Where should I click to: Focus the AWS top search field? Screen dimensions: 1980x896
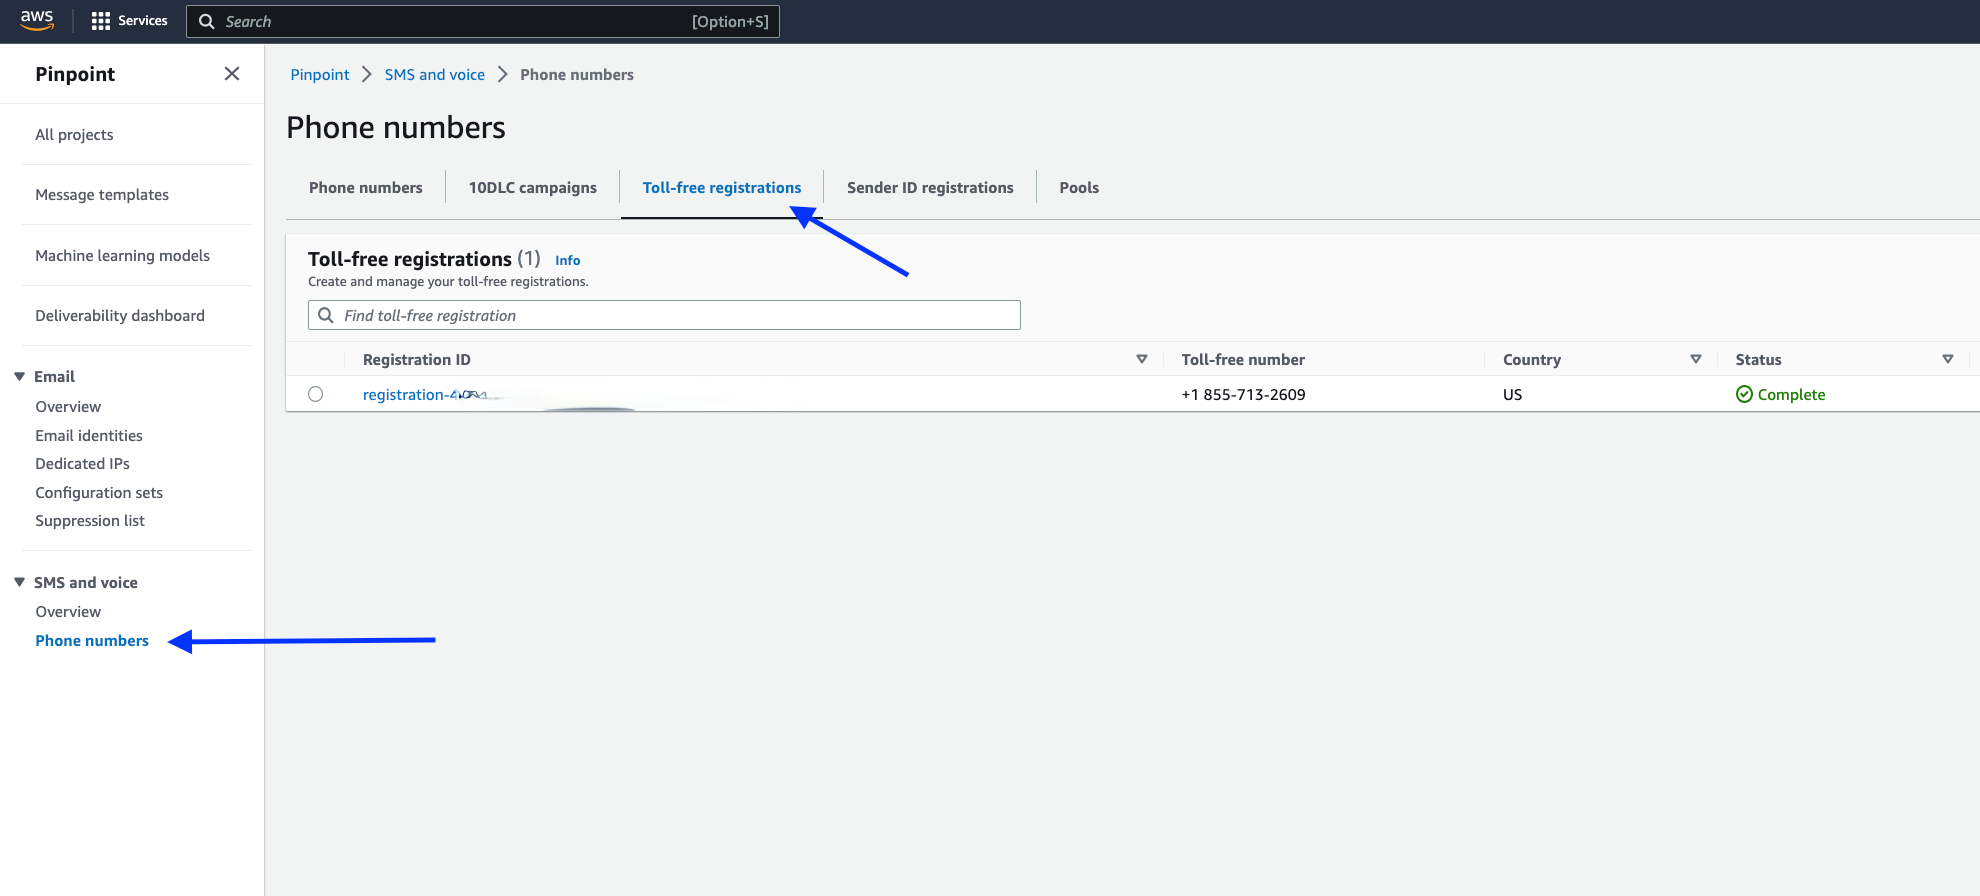[x=483, y=21]
